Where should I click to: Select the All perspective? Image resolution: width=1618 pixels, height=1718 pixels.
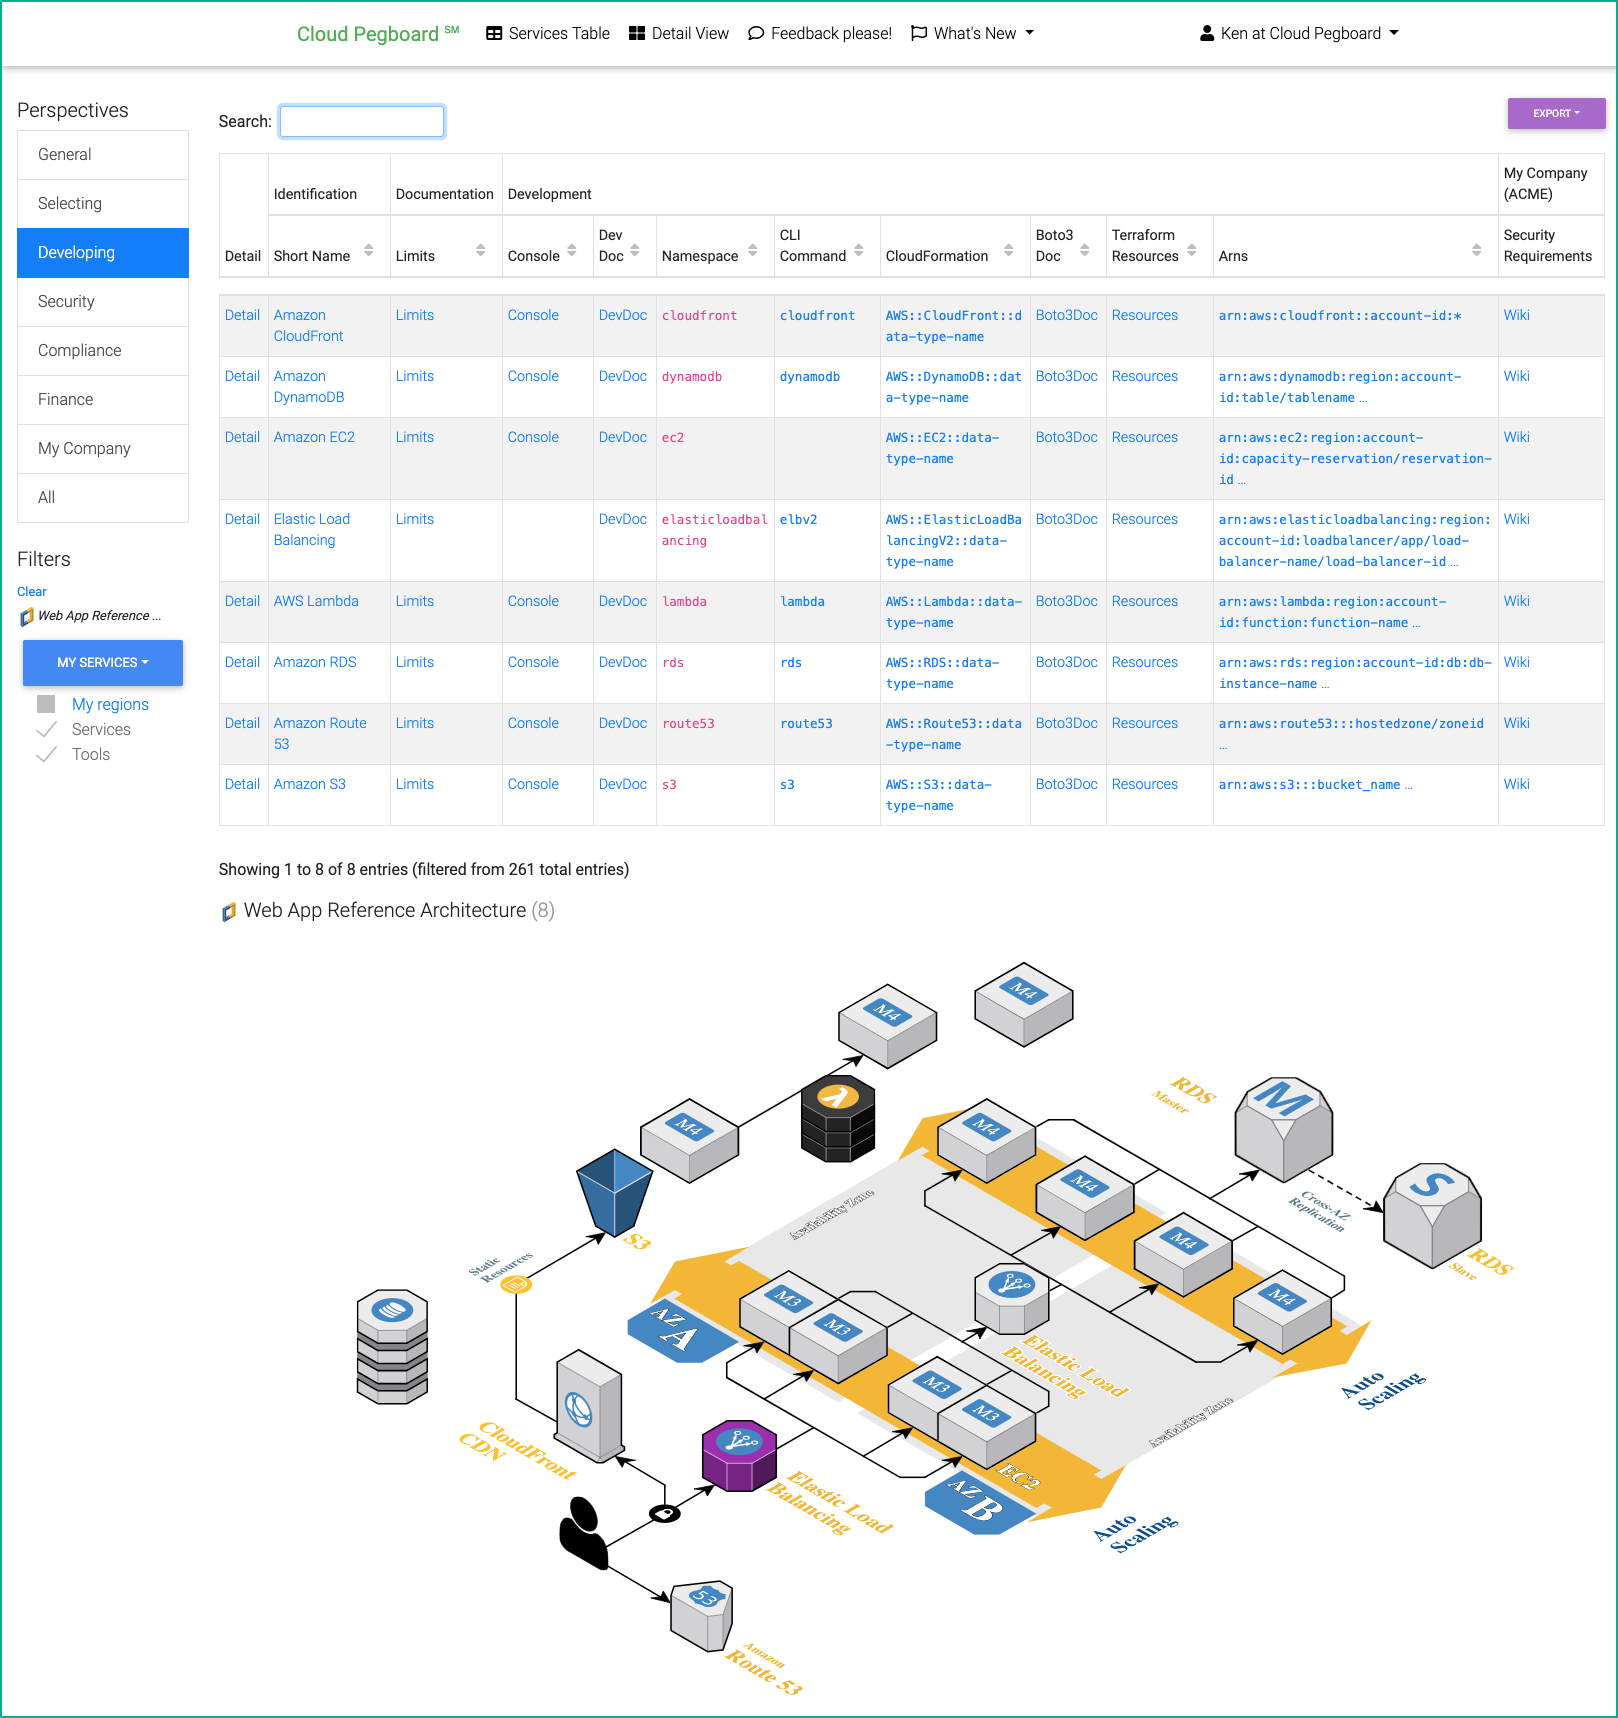[103, 498]
